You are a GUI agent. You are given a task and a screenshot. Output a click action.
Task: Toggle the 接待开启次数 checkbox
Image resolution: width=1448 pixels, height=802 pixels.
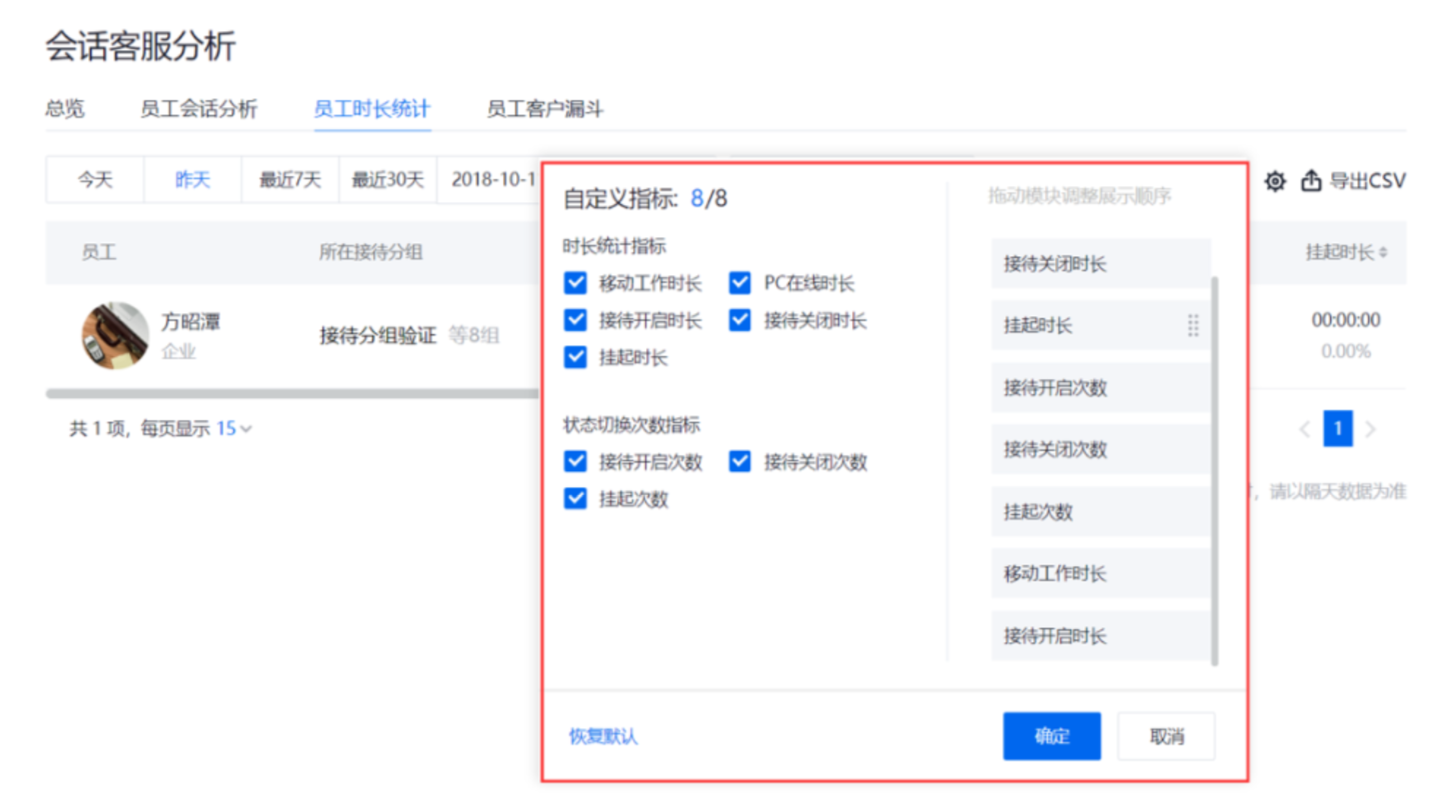coord(575,461)
